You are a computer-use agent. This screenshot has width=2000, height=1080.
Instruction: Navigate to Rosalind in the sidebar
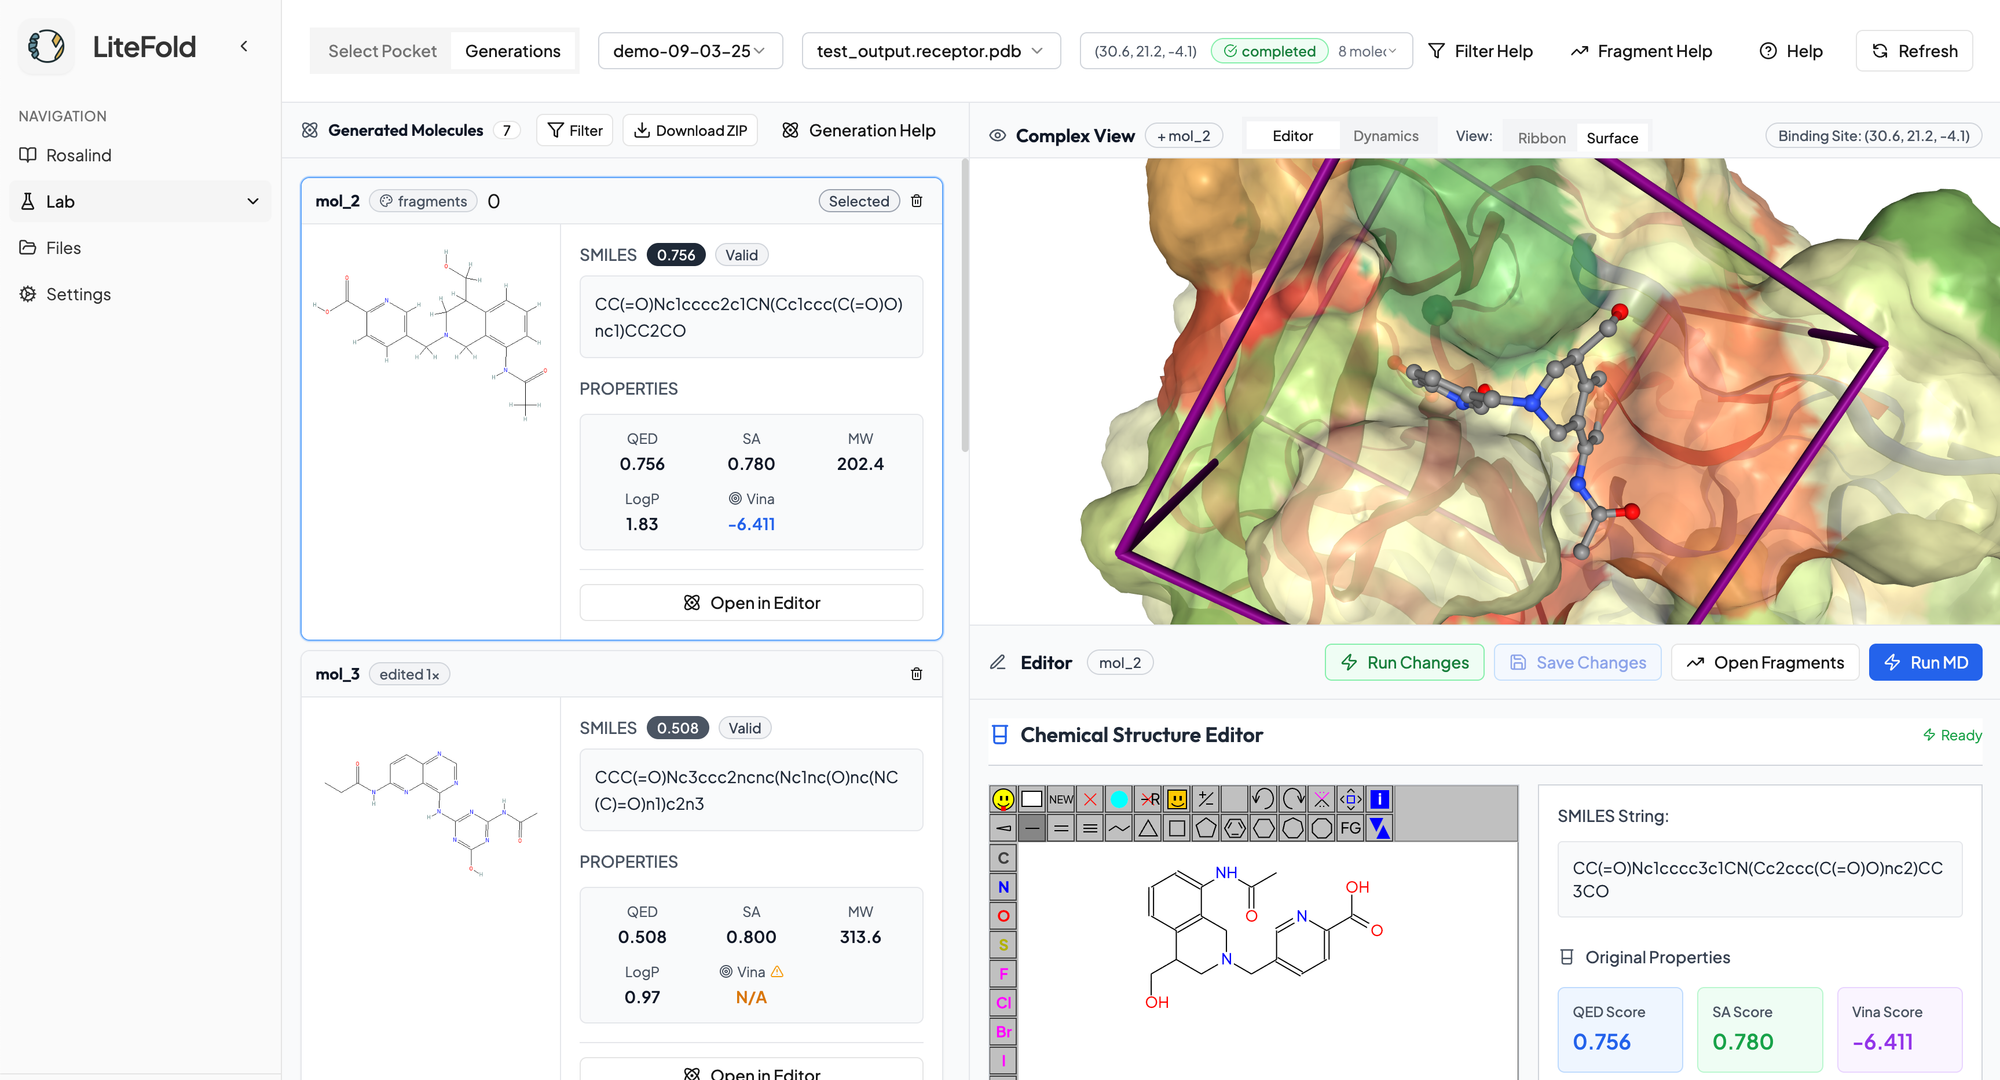coord(79,155)
